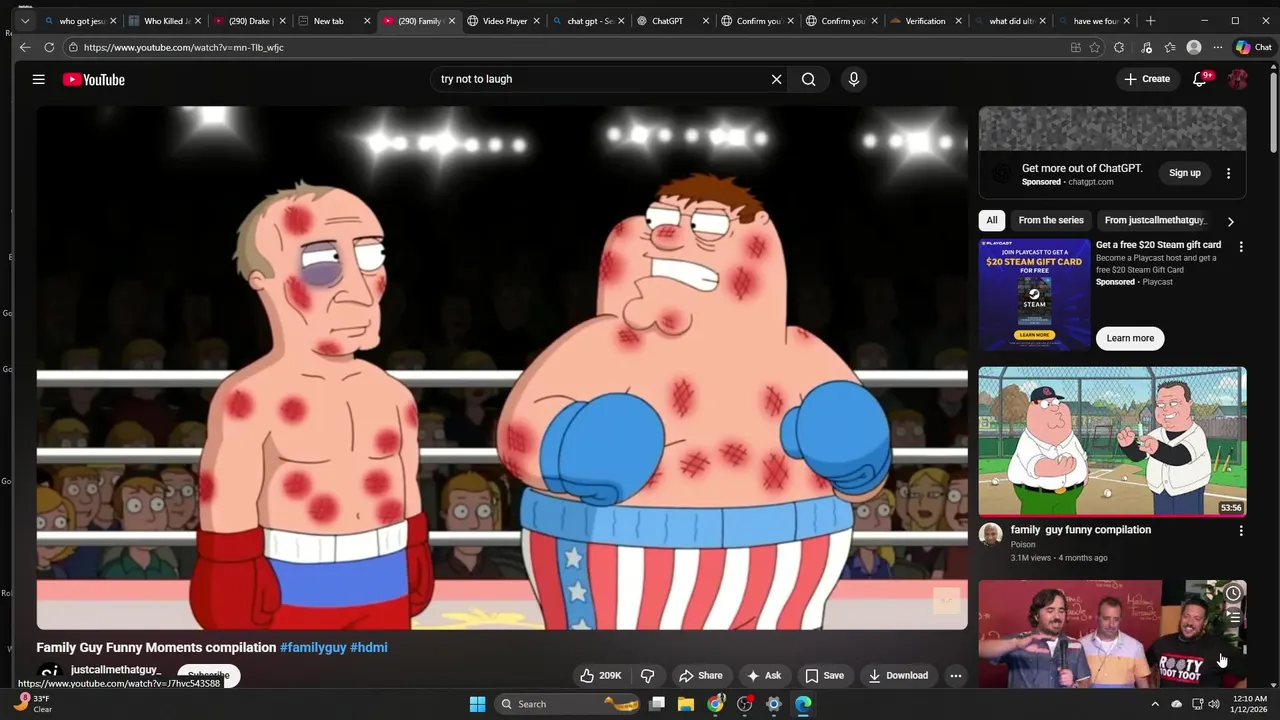1280x720 pixels.
Task: Open the taskbar clock showing 12:10 AM
Action: click(x=1250, y=704)
